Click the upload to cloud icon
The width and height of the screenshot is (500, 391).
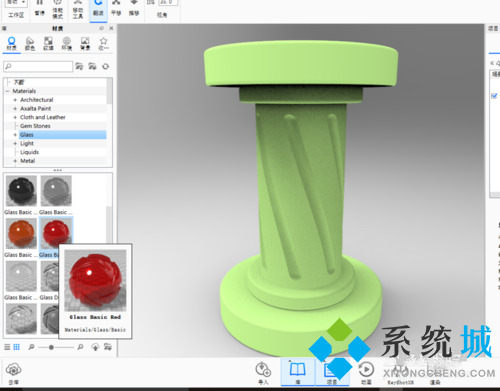[95, 347]
